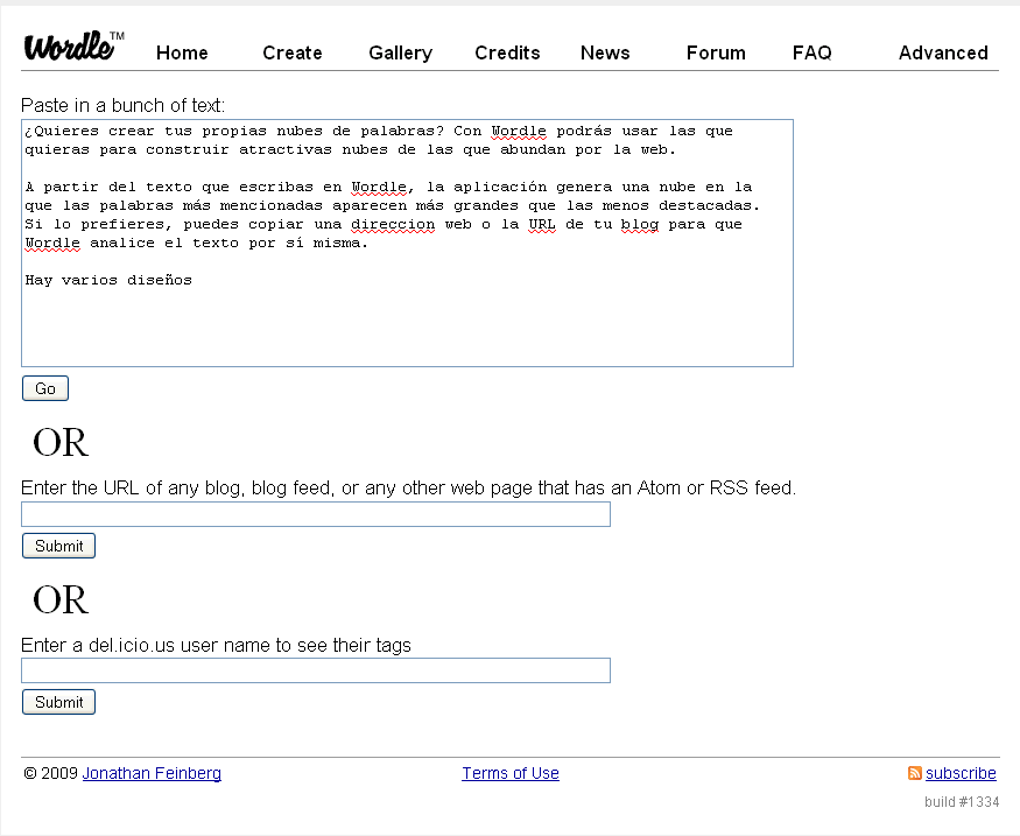The height and width of the screenshot is (836, 1020).
Task: Open the Terms of Use link
Action: (x=511, y=773)
